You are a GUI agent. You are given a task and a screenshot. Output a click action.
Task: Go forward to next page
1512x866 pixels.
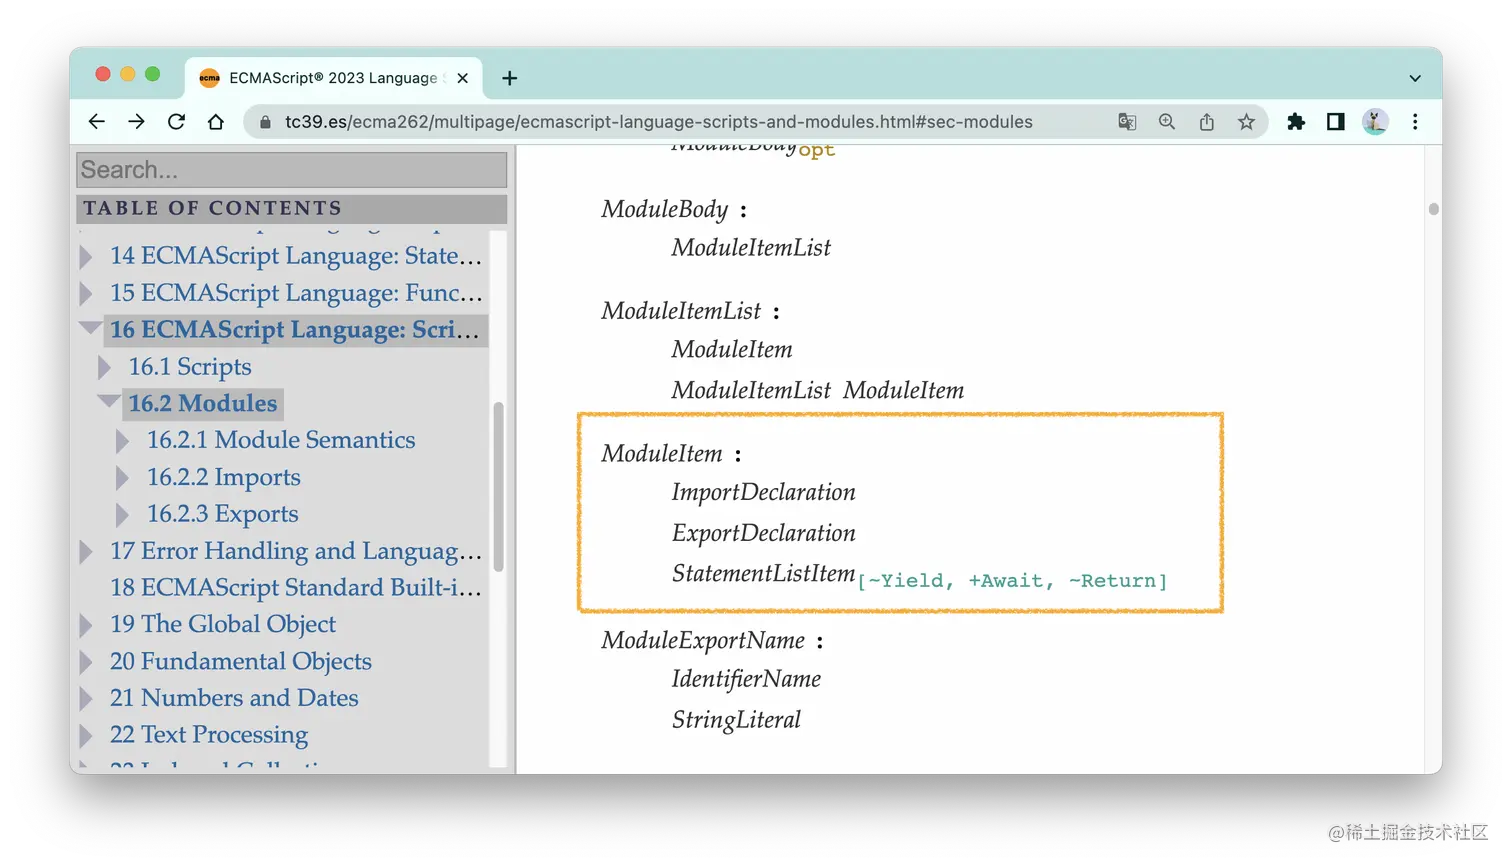136,122
